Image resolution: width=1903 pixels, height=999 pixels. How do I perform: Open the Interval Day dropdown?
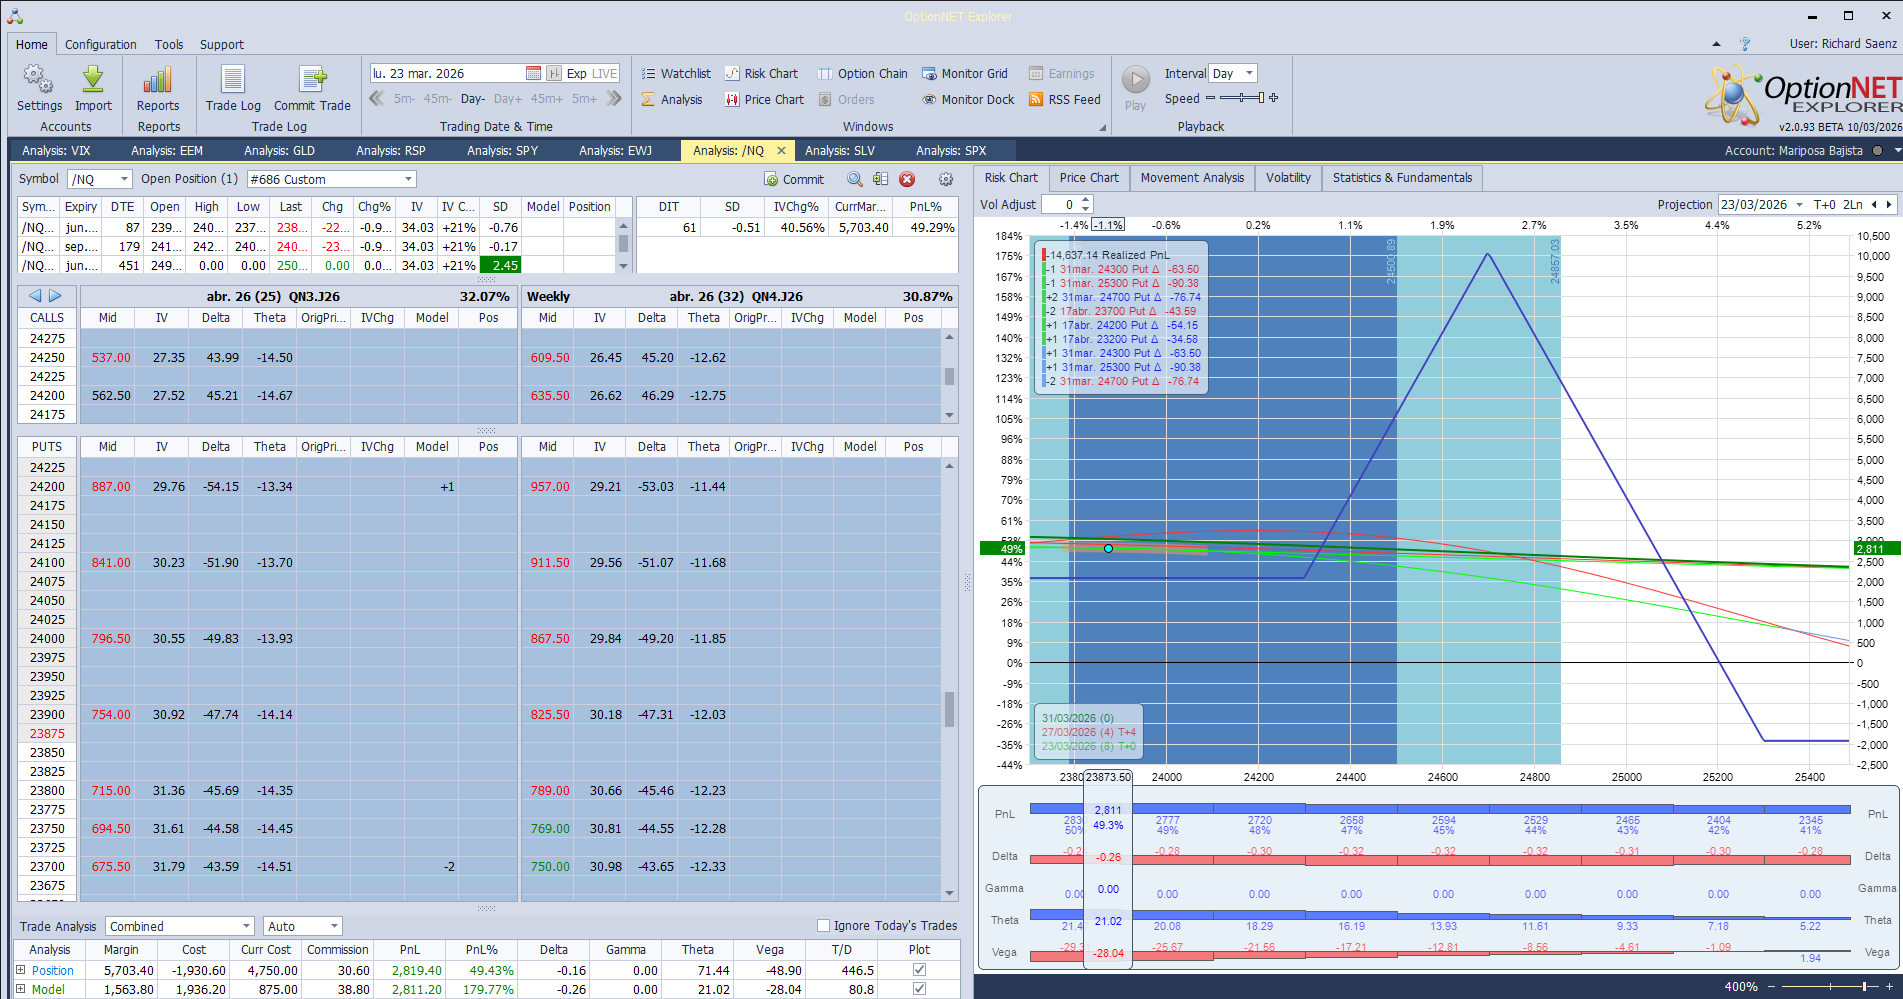coord(1249,73)
